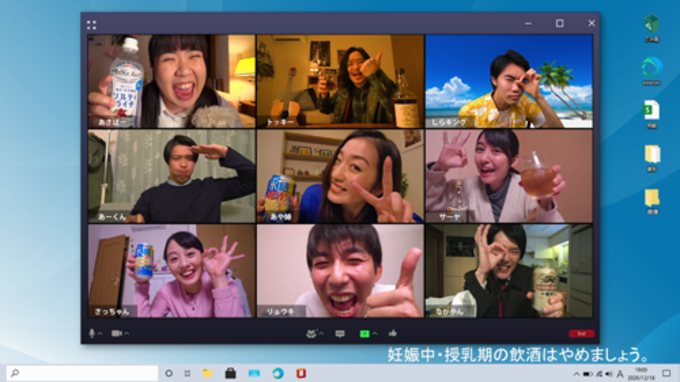Turn off the camera video icon
The width and height of the screenshot is (680, 382).
tap(117, 333)
